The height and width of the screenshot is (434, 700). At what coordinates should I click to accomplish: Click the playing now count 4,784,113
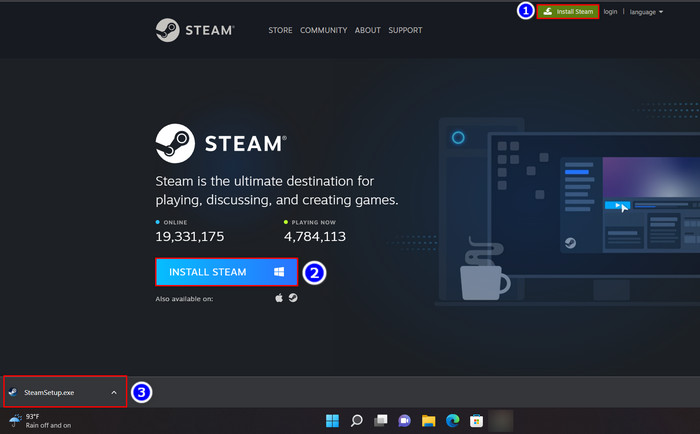pyautogui.click(x=315, y=236)
